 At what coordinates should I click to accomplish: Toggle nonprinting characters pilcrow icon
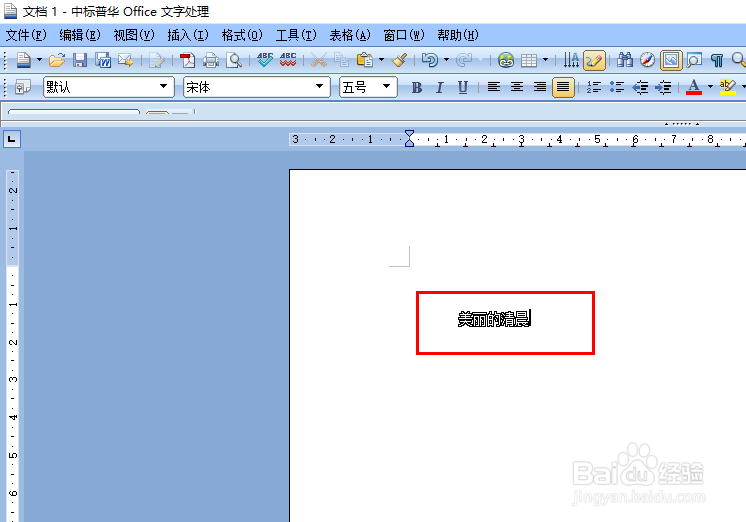click(x=717, y=60)
